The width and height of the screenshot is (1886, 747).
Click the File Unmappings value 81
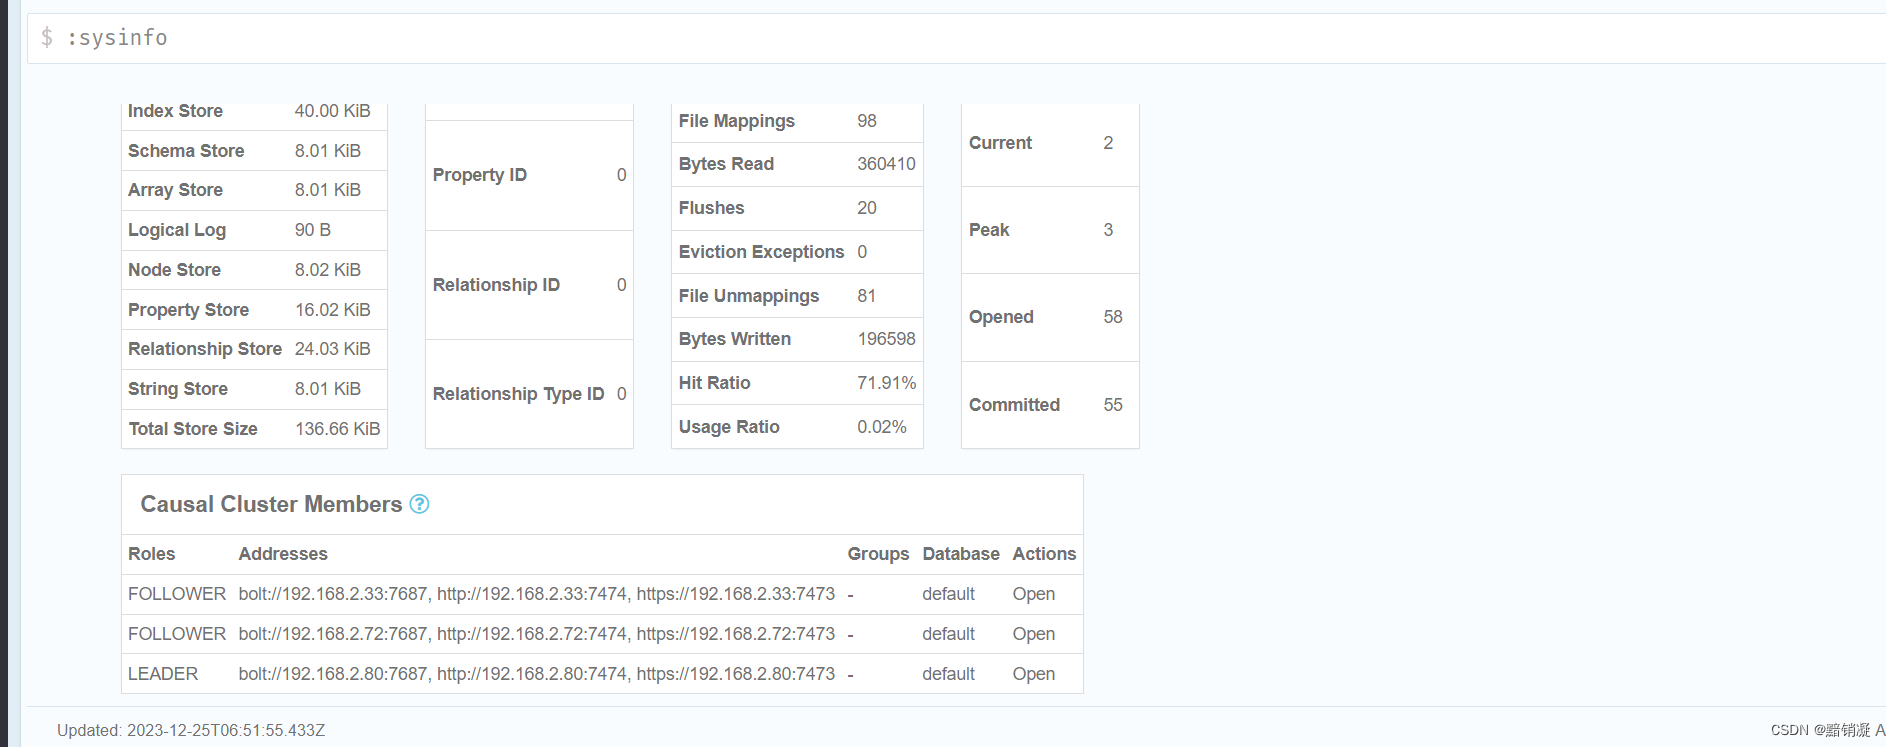click(x=866, y=296)
